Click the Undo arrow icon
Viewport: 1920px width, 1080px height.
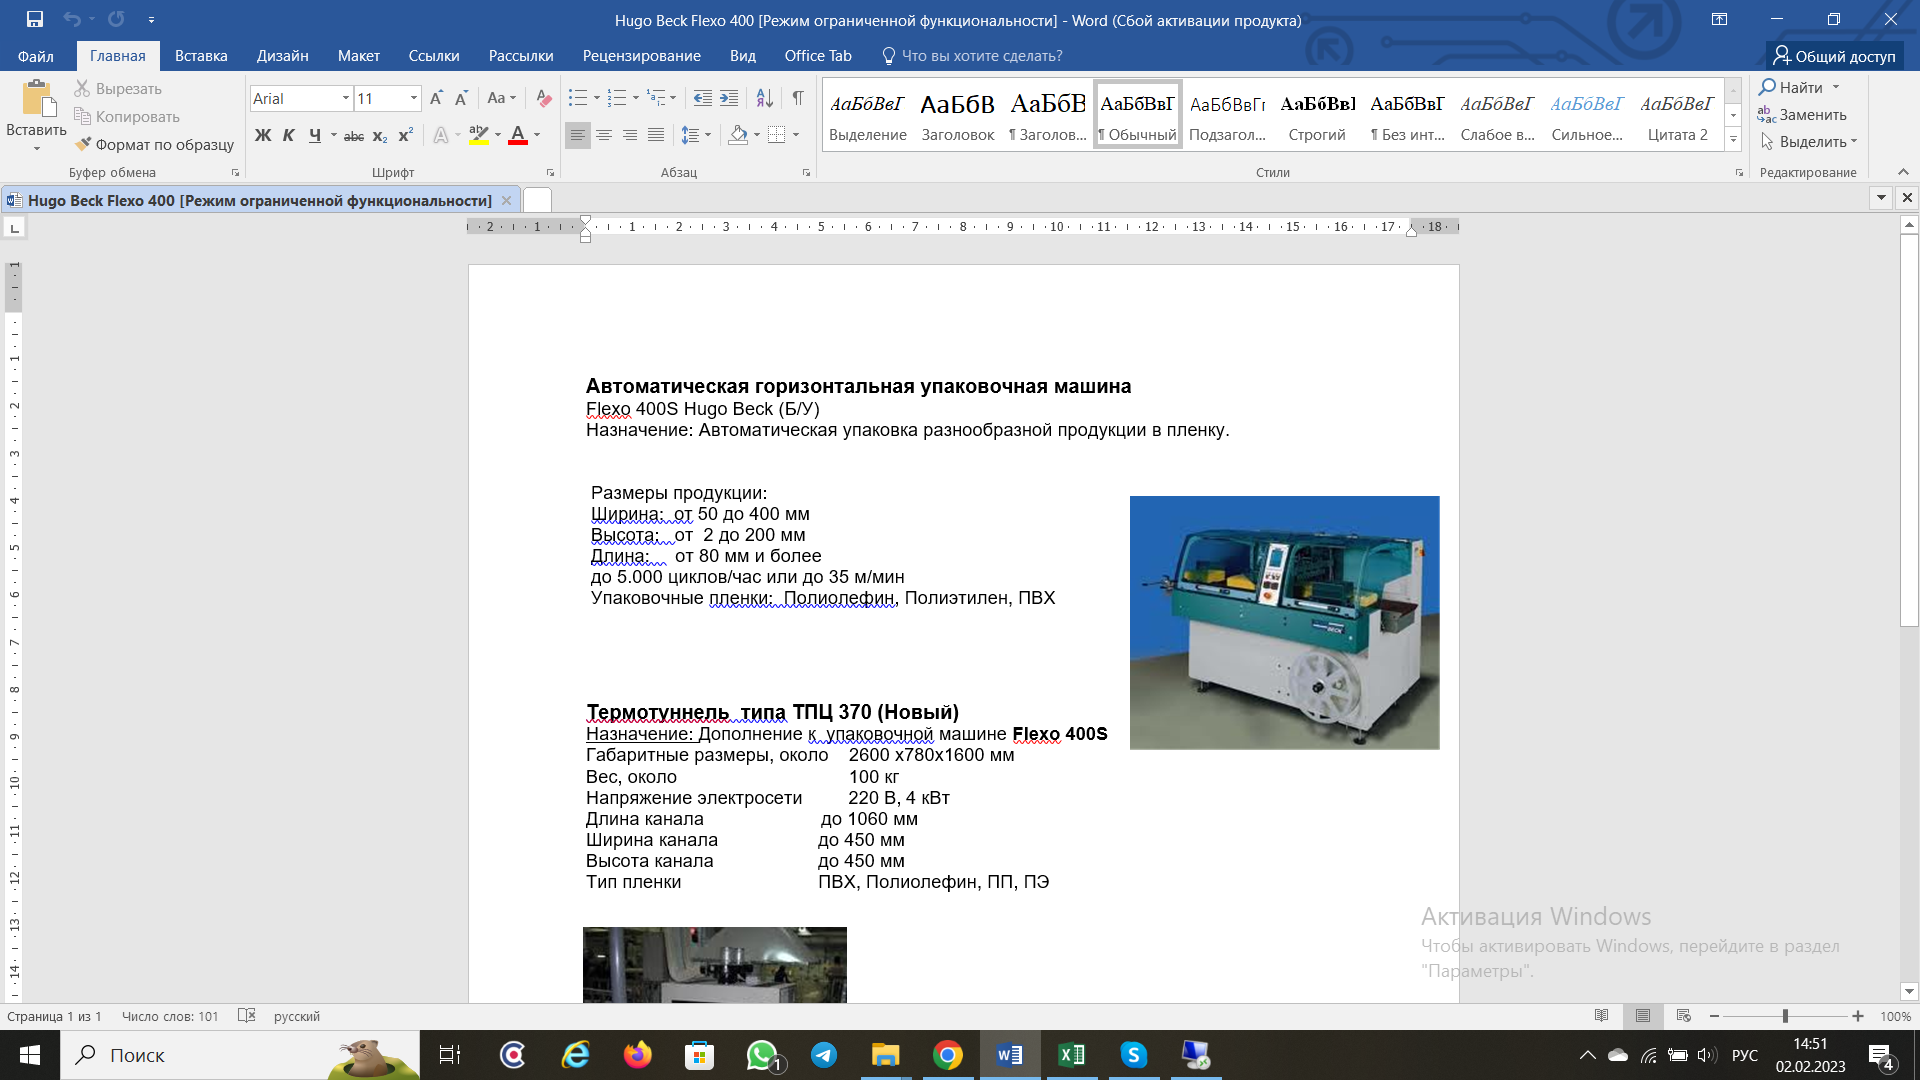(x=71, y=19)
